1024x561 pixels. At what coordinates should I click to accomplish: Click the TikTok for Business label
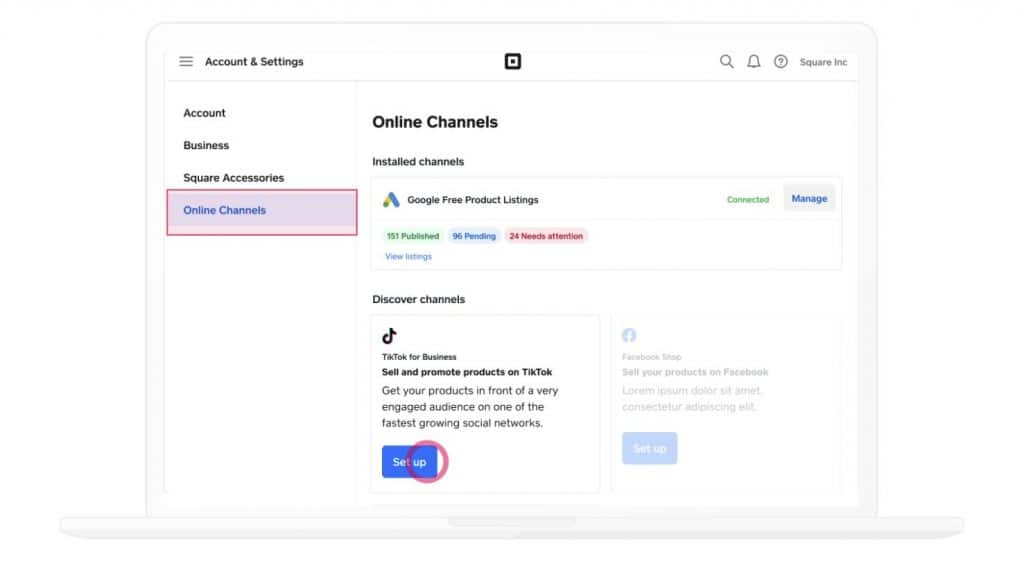[419, 357]
